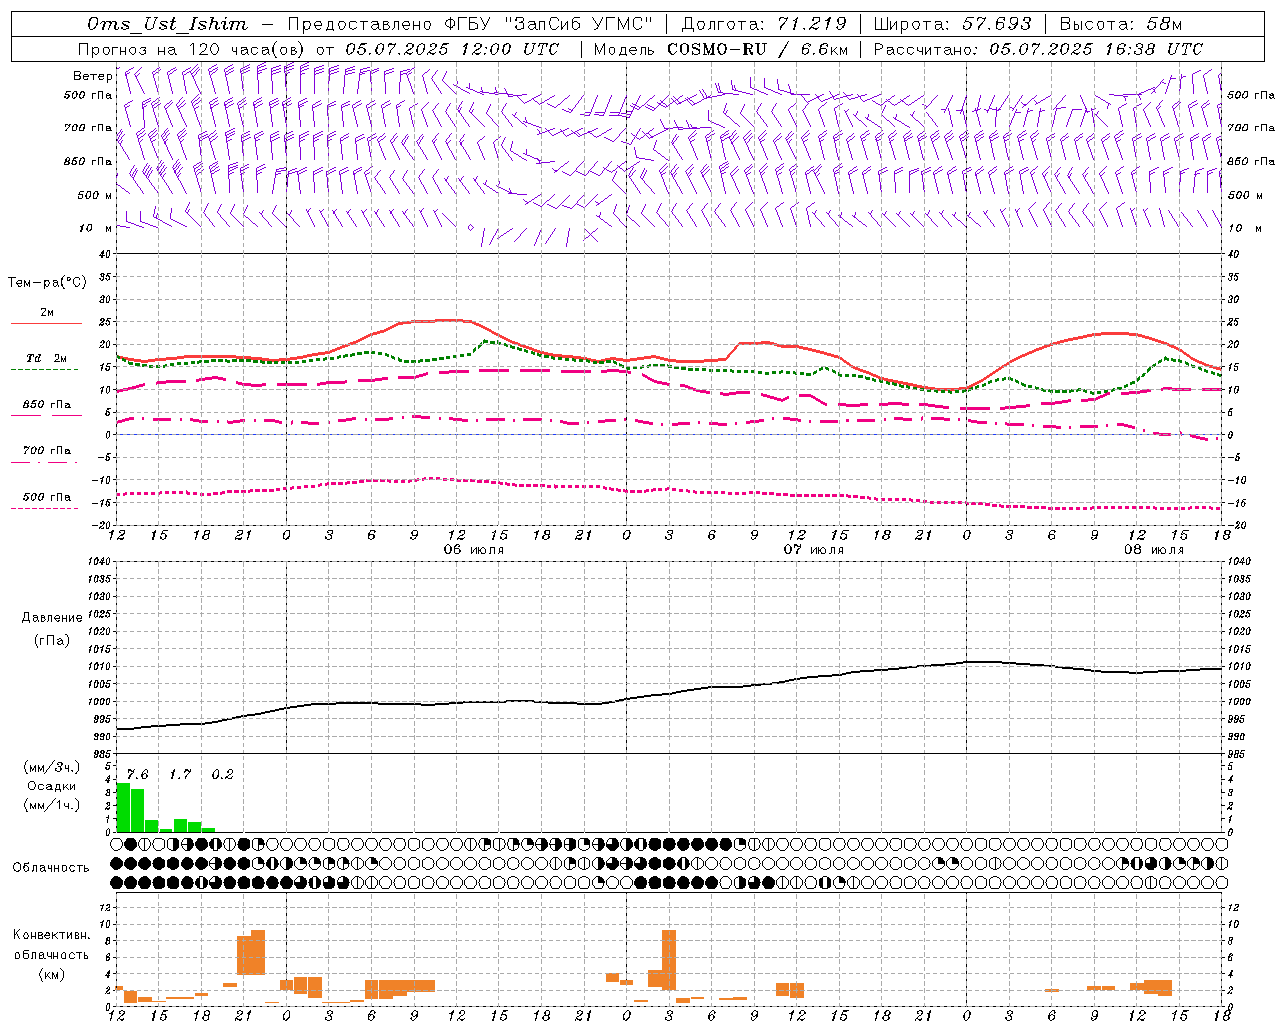Screen dimensions: 1280x1024
Task: Click the Тем-ра(°C) axis label
Action: 47,283
